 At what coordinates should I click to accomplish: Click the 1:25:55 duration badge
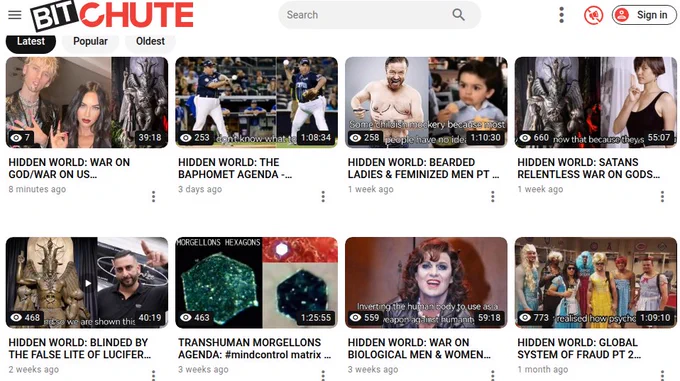(x=316, y=318)
